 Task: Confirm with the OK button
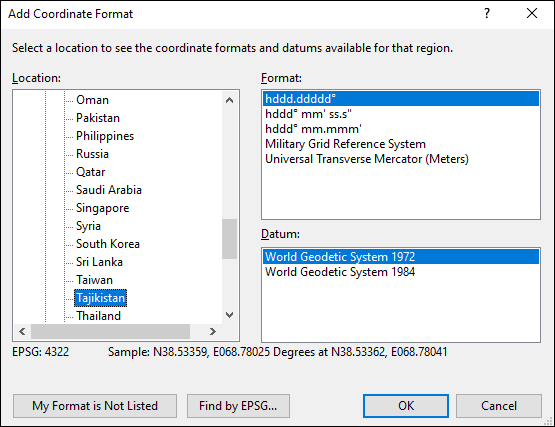(406, 406)
